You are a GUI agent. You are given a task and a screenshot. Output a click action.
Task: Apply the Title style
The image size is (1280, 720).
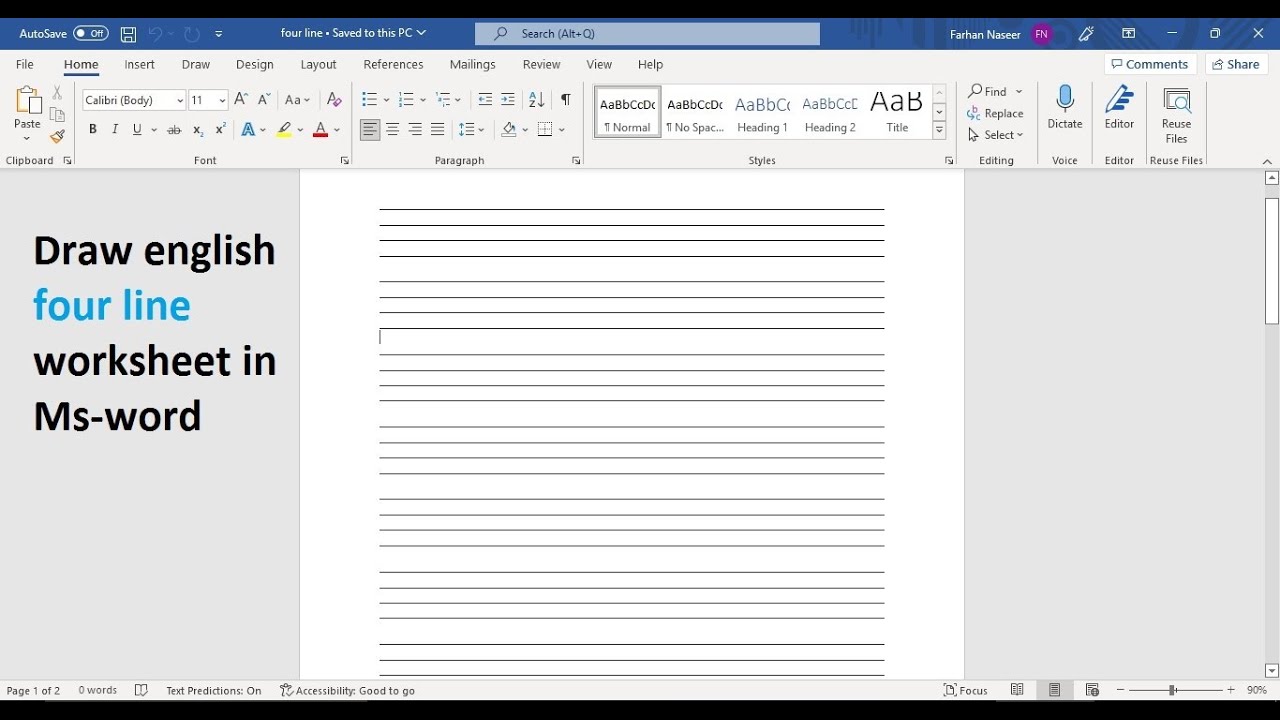[897, 112]
